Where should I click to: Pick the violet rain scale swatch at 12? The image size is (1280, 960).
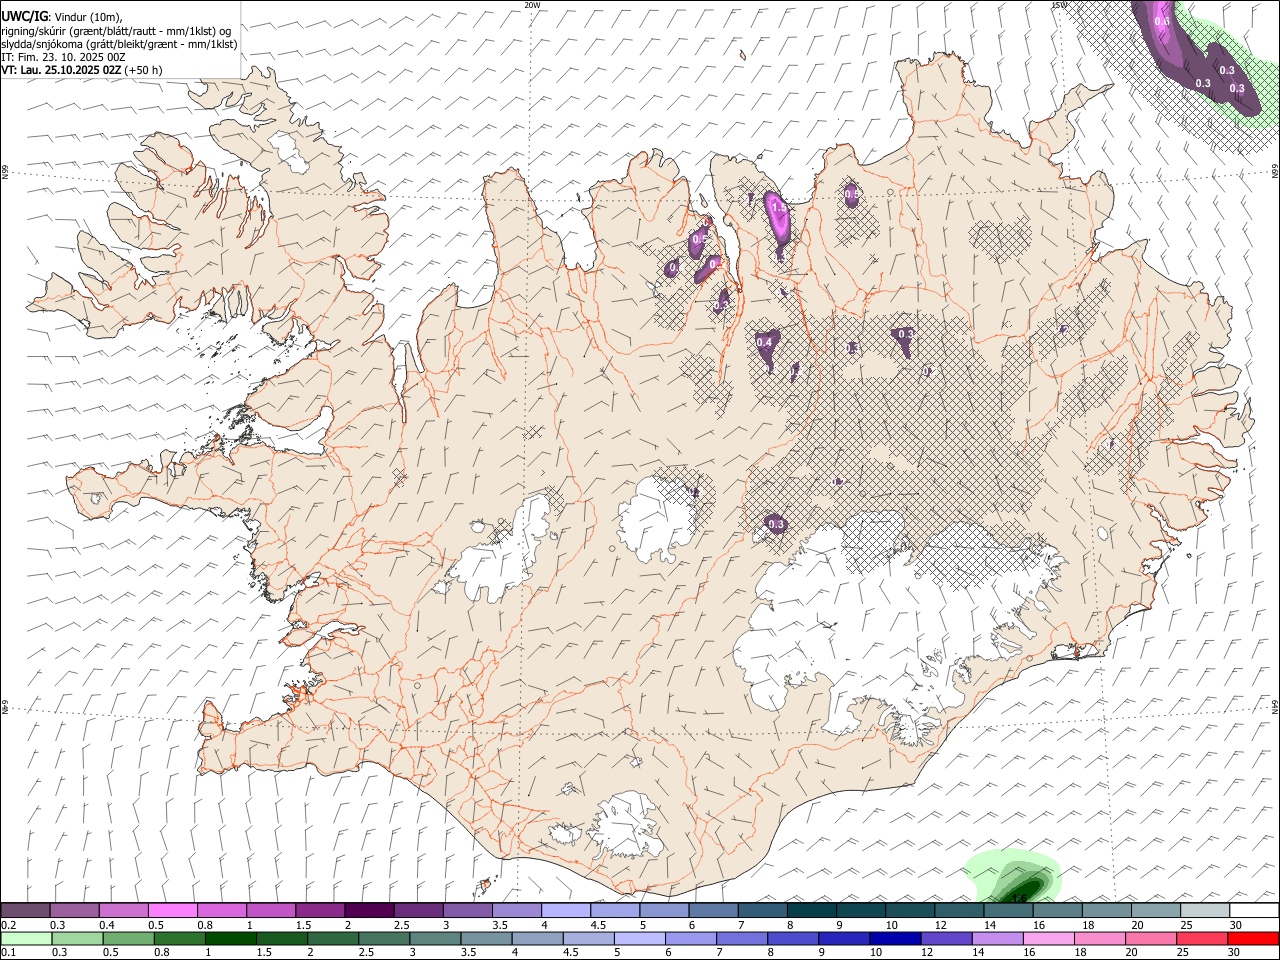pyautogui.click(x=946, y=939)
